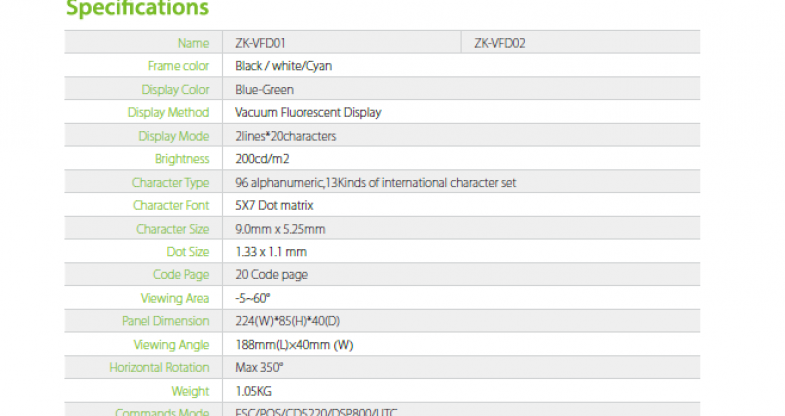Click the 1.05KG weight value
The image size is (785, 416).
(256, 391)
